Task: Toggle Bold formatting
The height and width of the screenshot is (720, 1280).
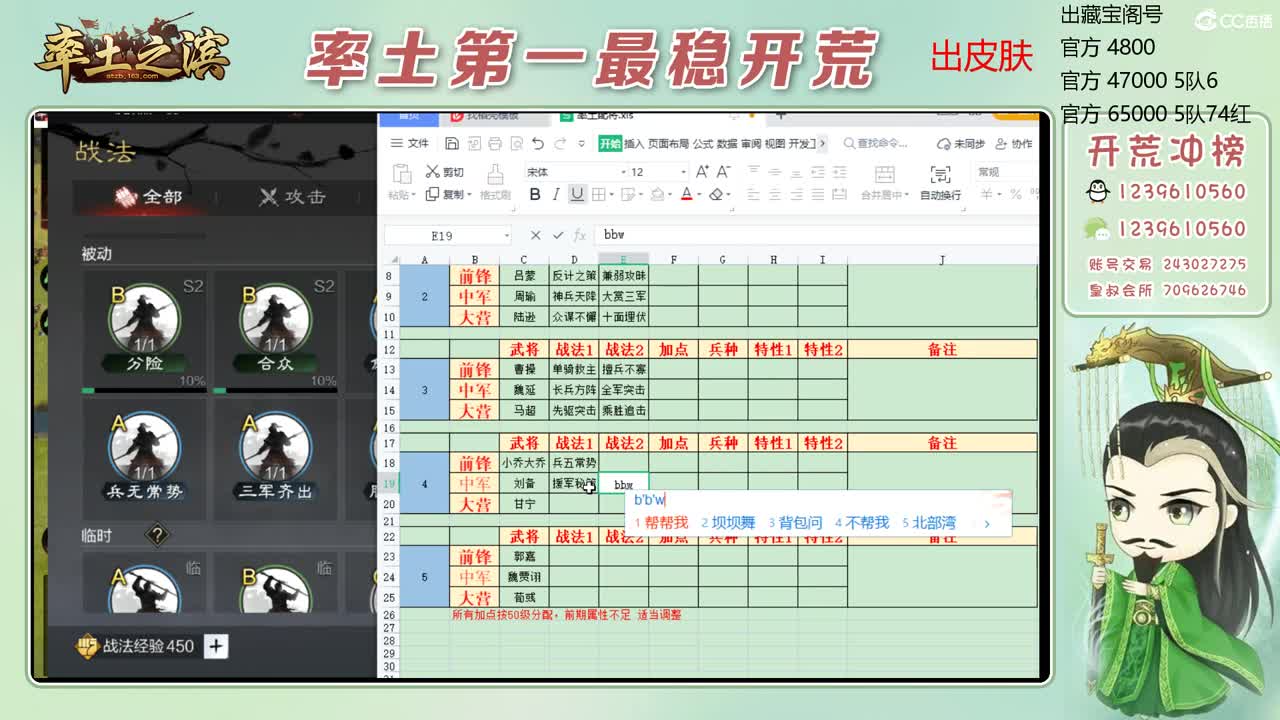Action: tap(535, 194)
